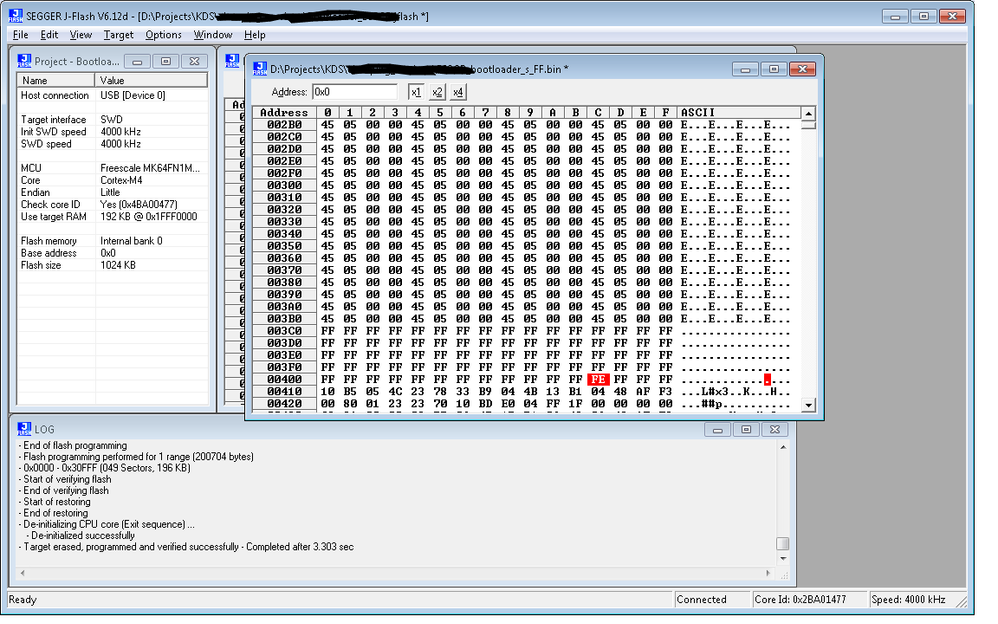Click LOG panel scrollbar up arrow
998x624 pixels.
tap(783, 447)
